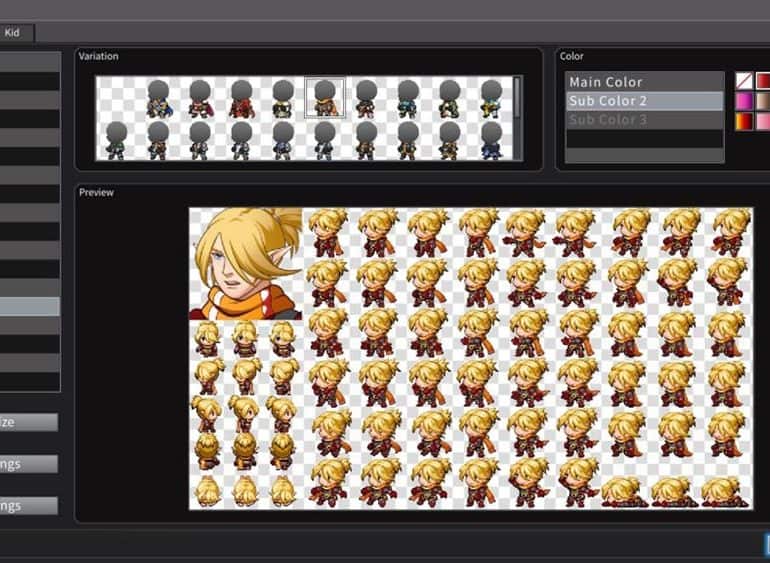Viewport: 770px width, 563px height.
Task: Select Main Color in the Color list
Action: (x=644, y=82)
